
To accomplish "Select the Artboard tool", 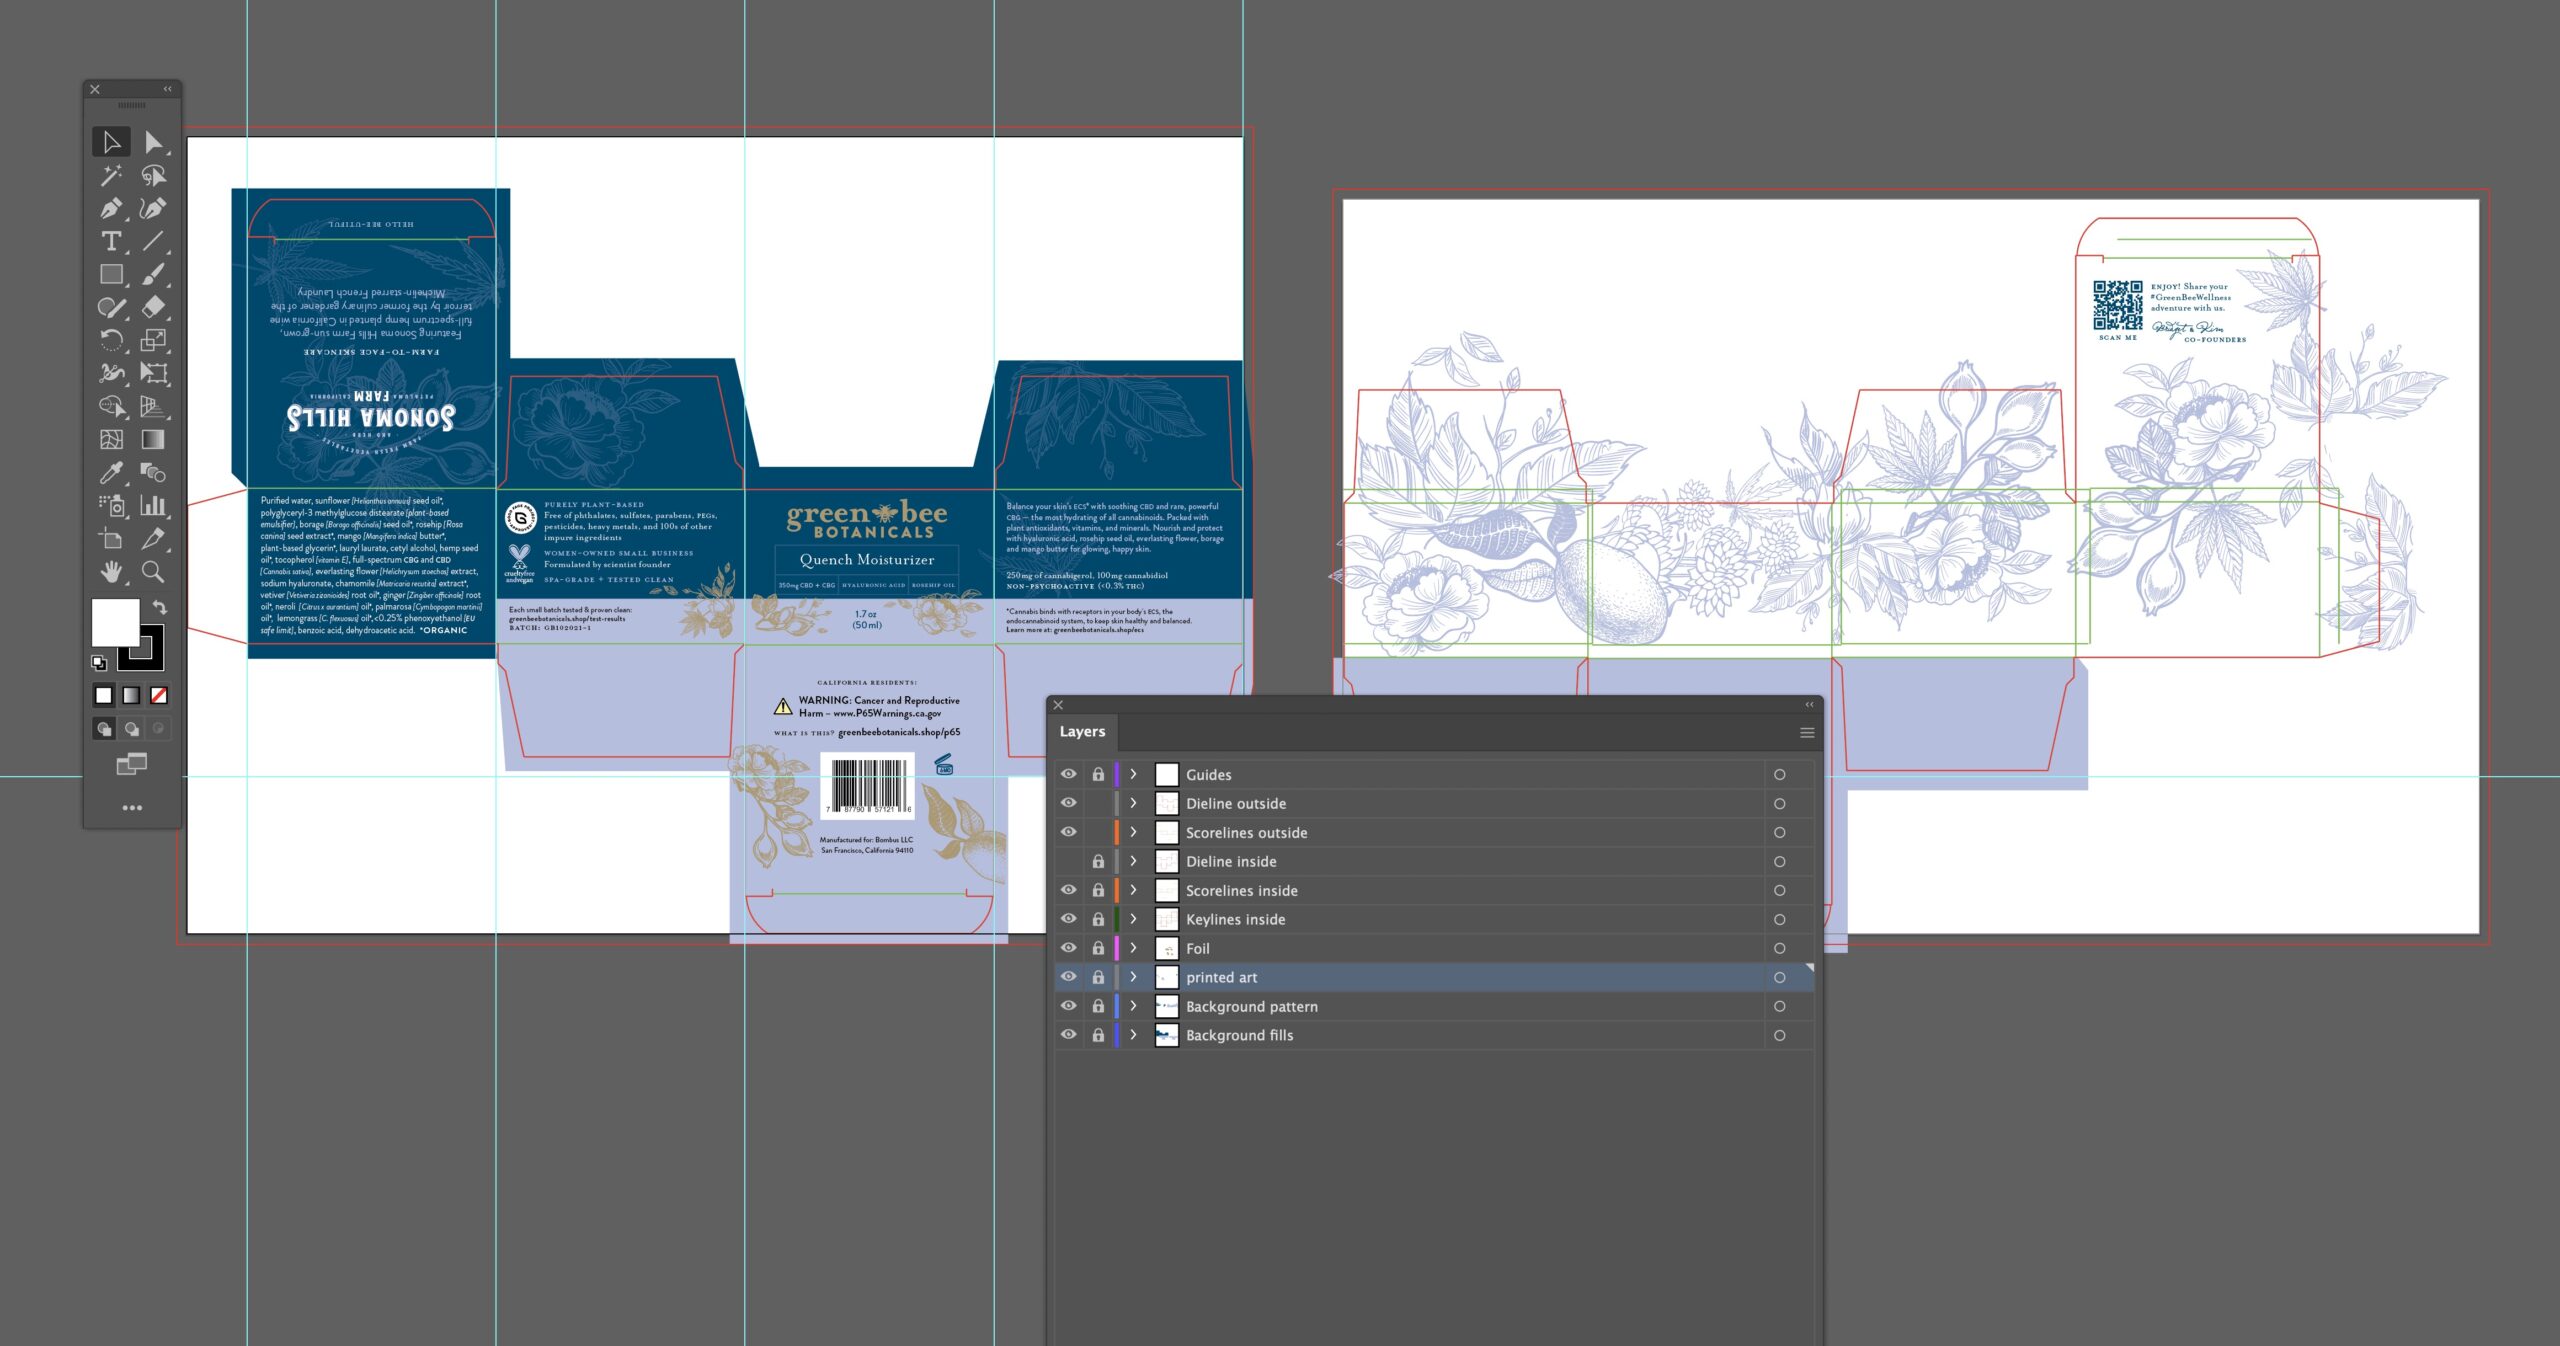I will pyautogui.click(x=111, y=538).
